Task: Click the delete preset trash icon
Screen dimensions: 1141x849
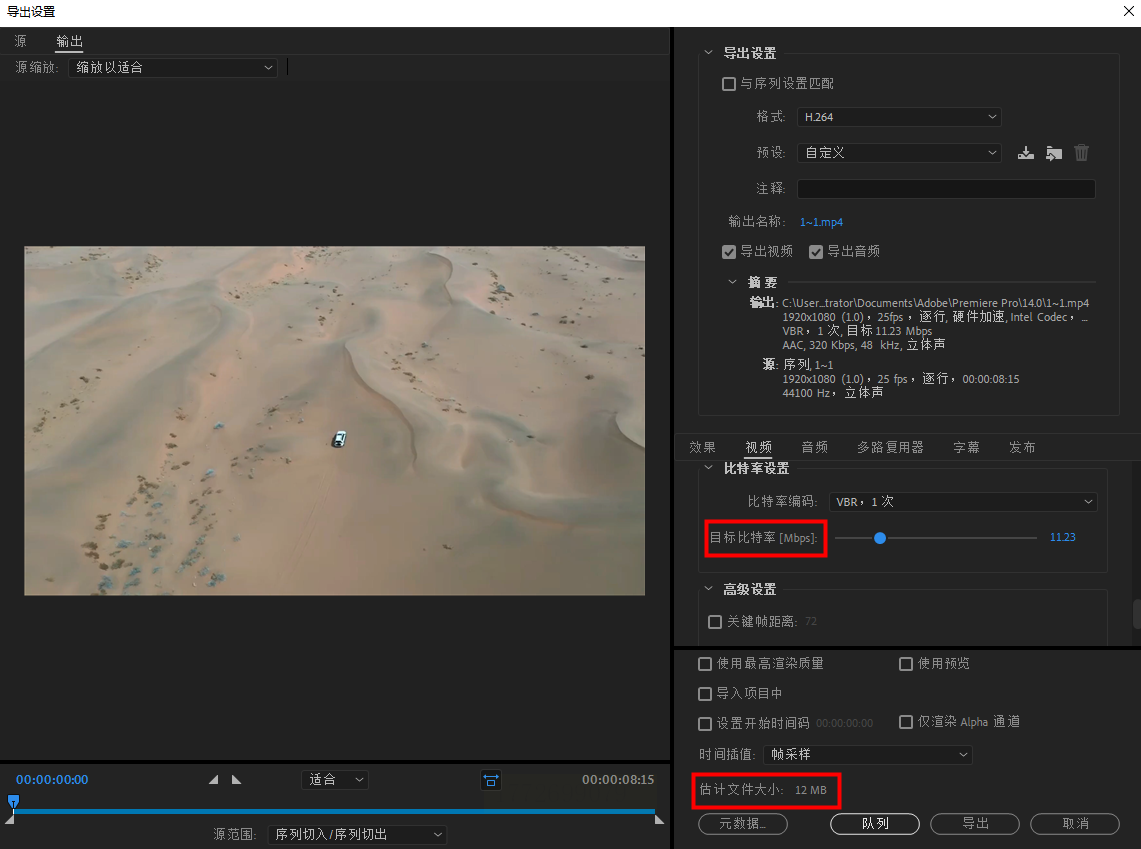Action: (x=1081, y=153)
